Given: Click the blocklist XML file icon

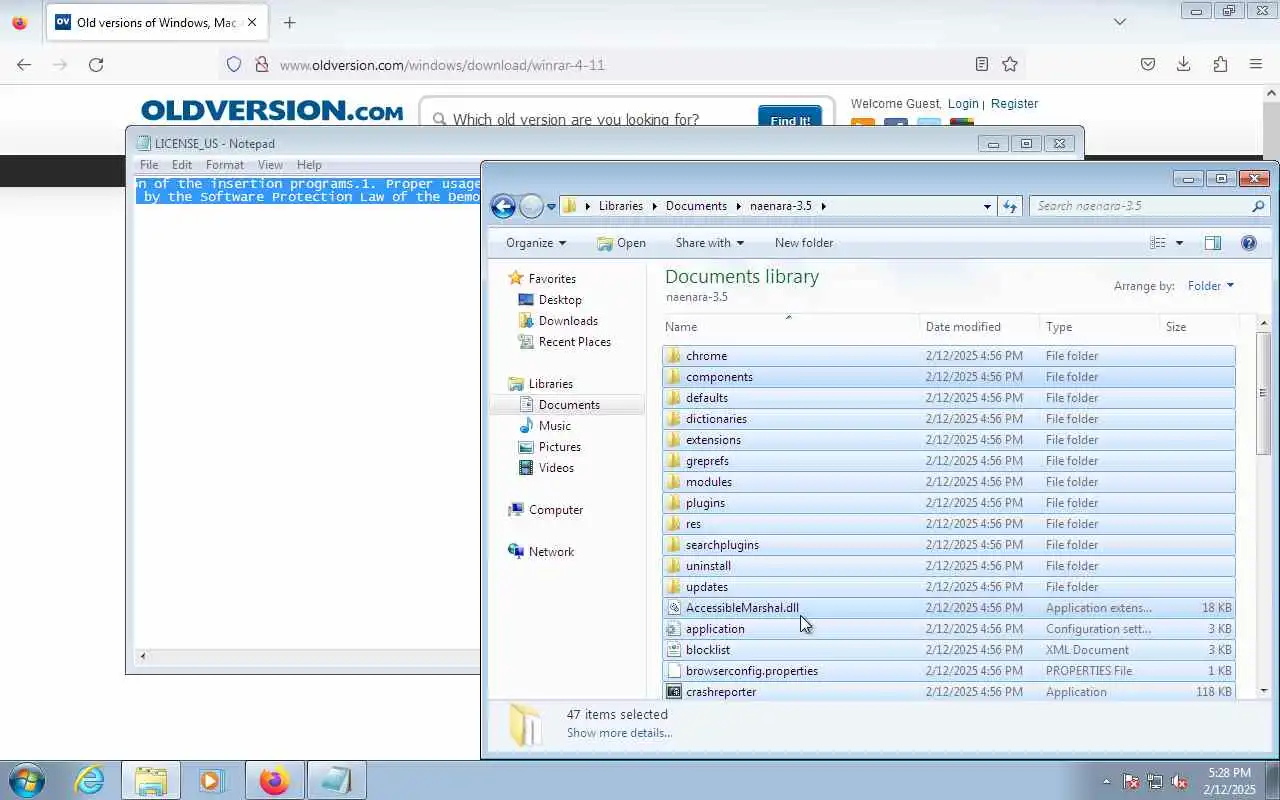Looking at the screenshot, I should [x=674, y=650].
